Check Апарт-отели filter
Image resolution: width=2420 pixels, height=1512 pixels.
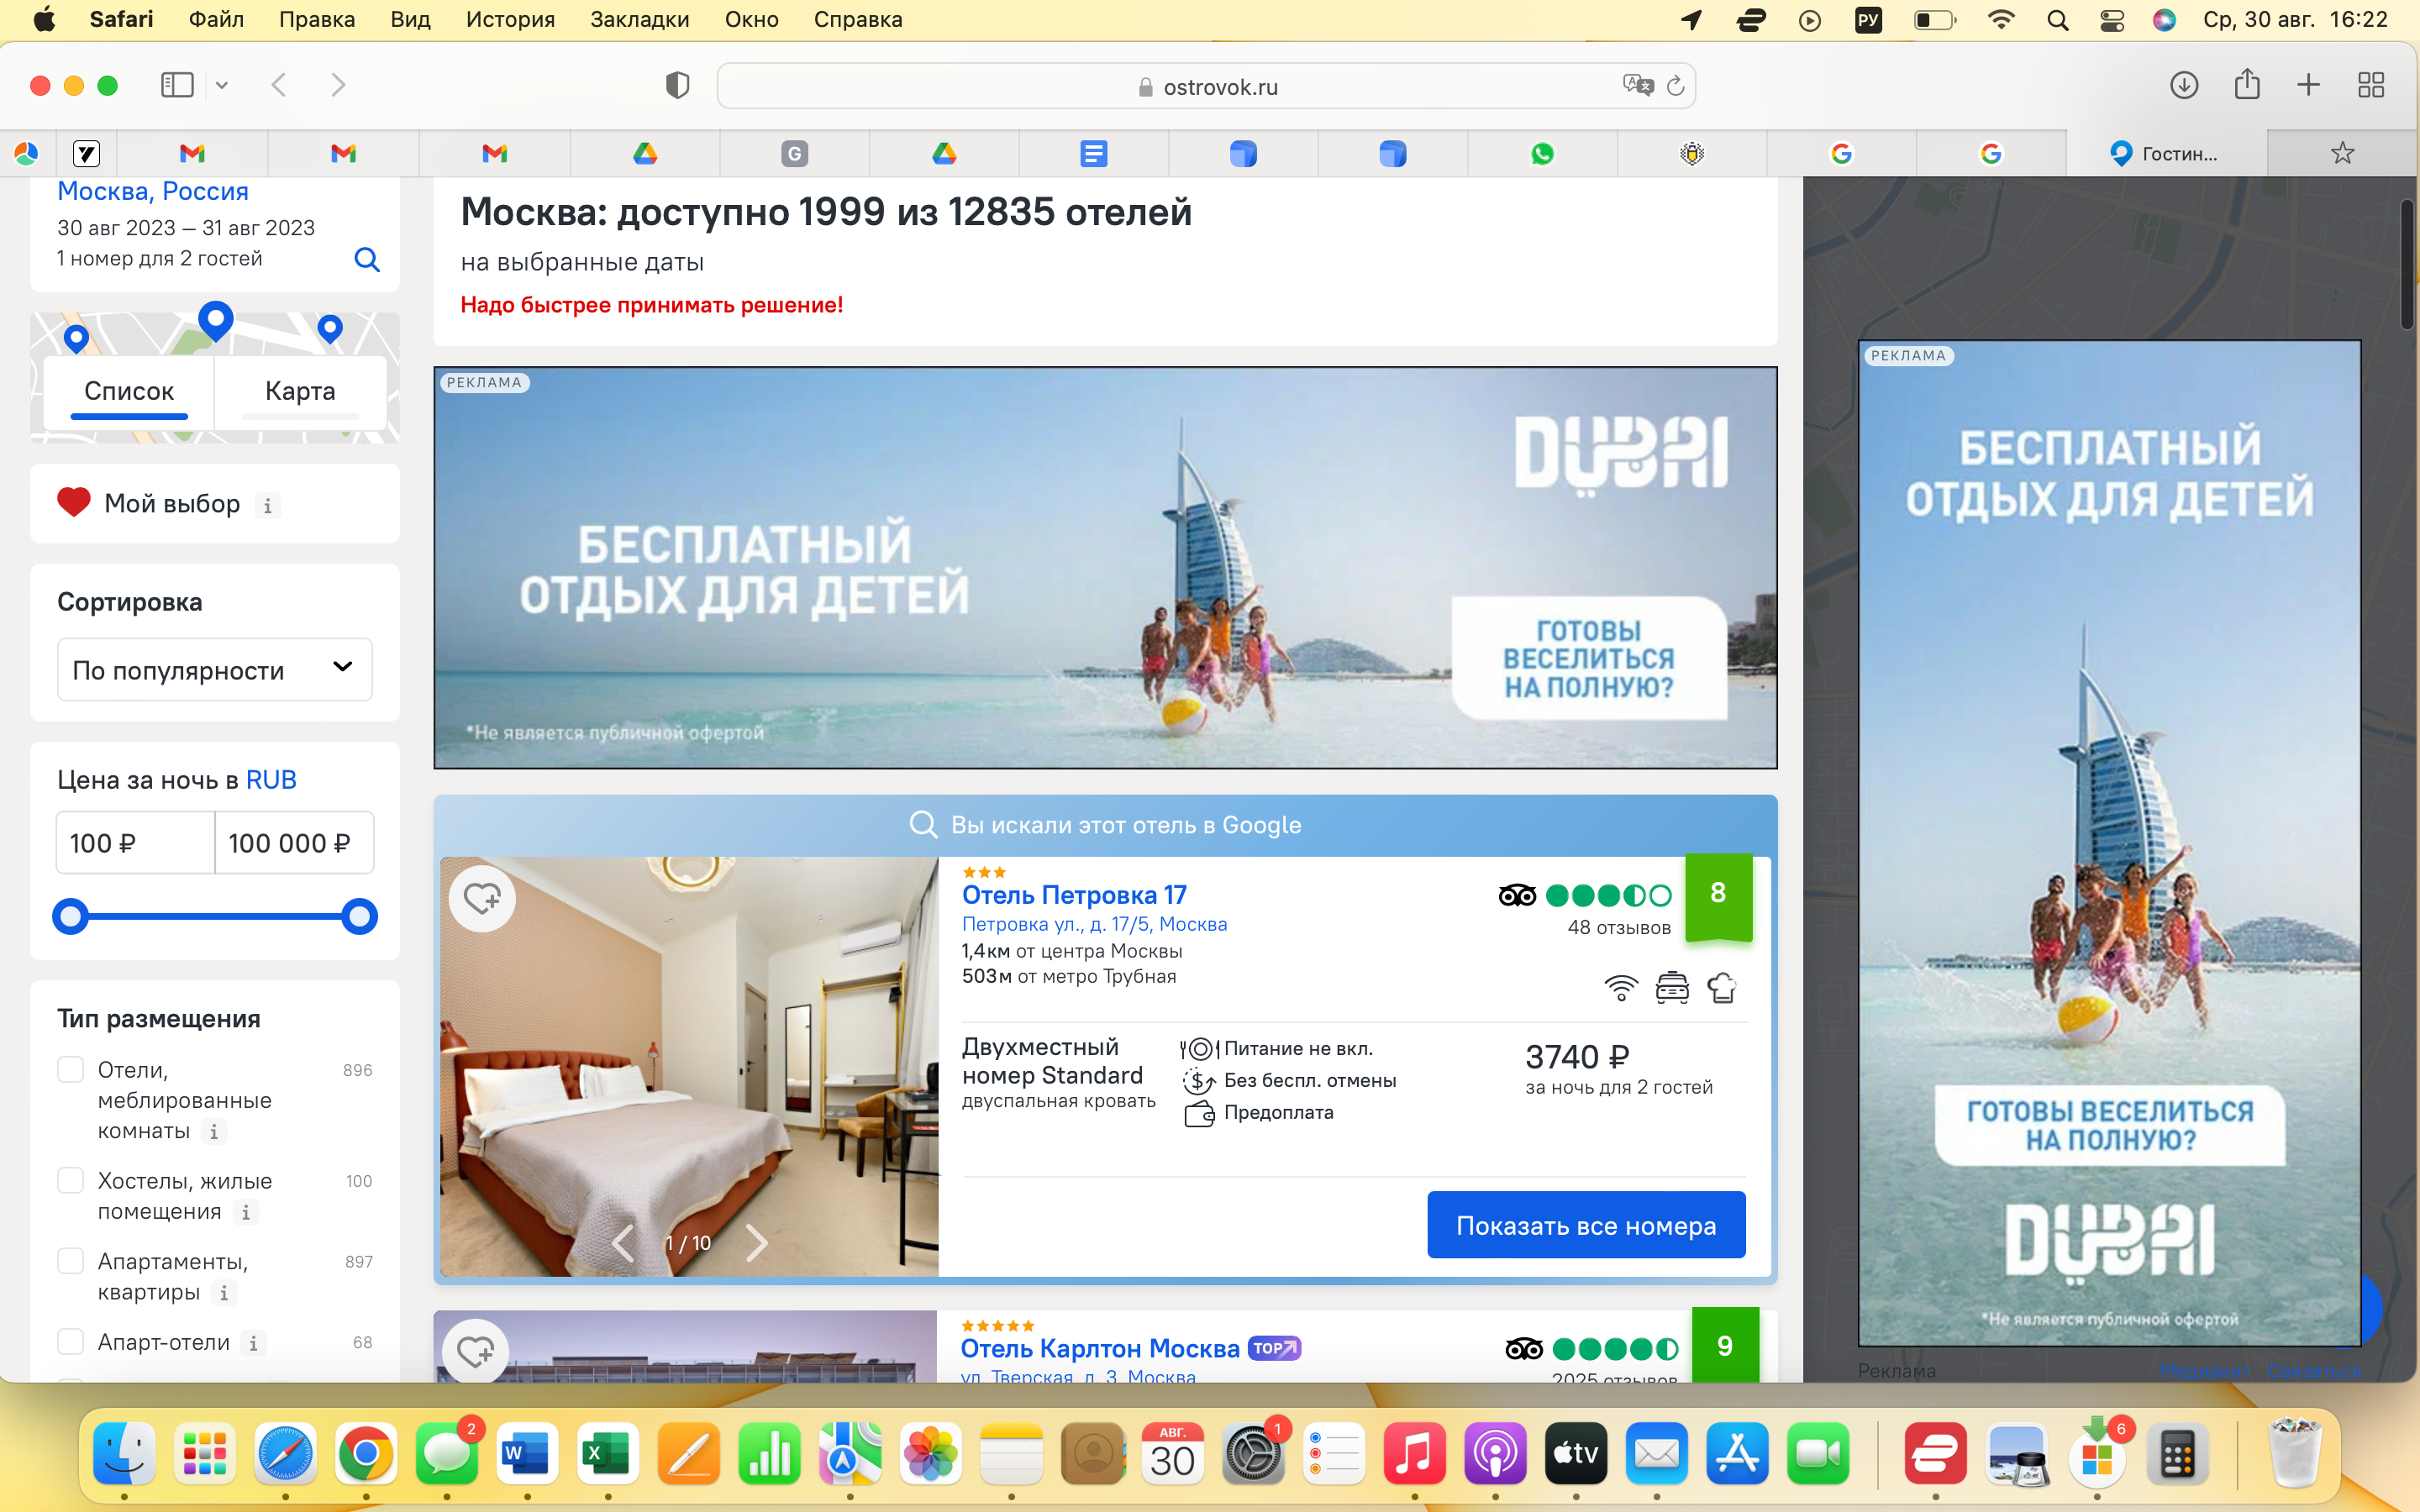[70, 1342]
